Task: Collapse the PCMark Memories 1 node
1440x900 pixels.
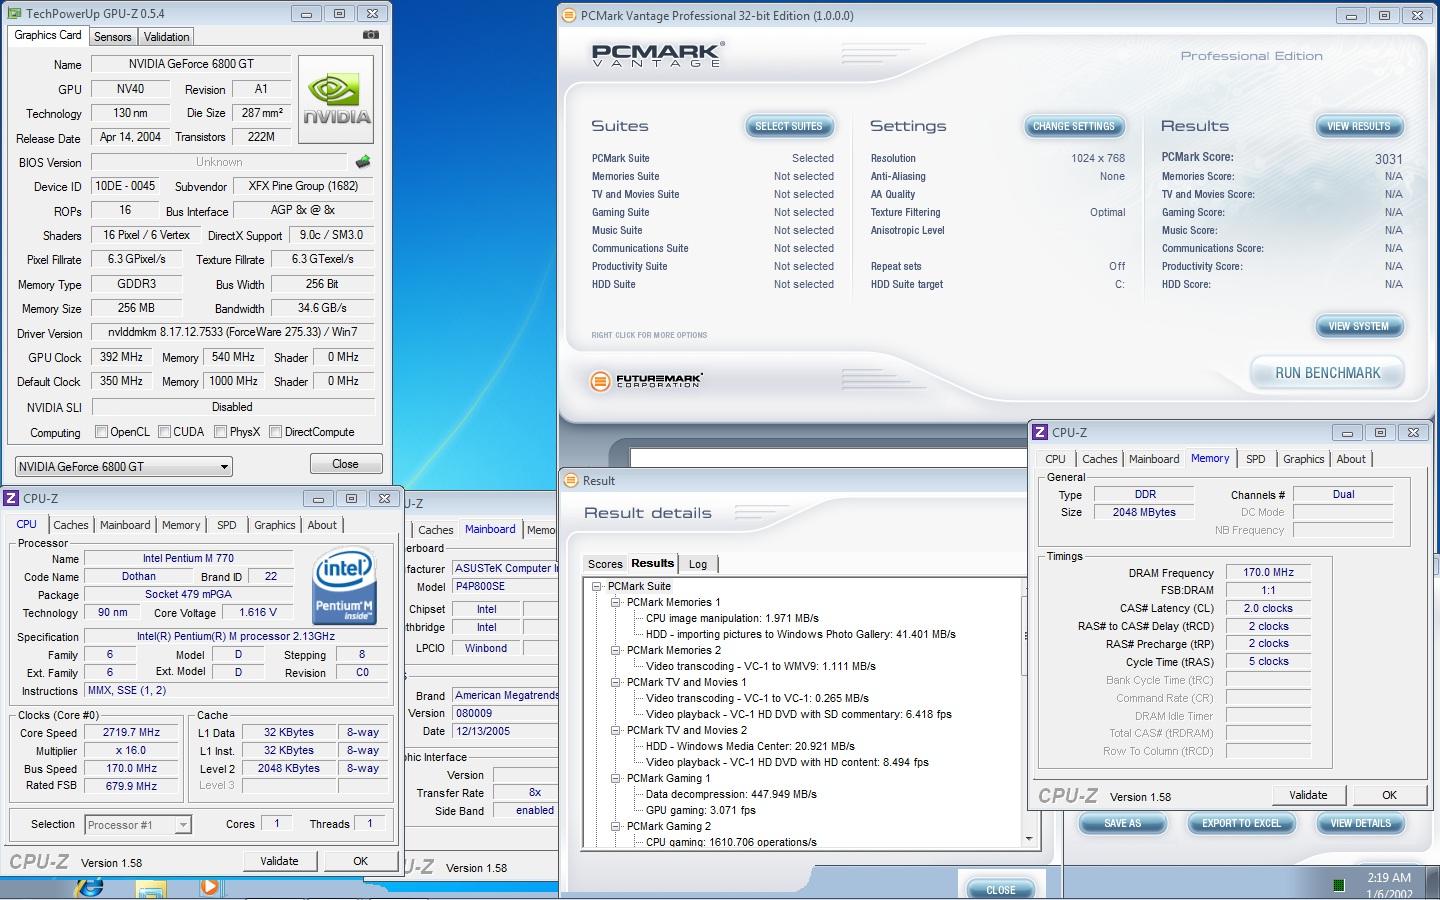Action: tap(616, 603)
